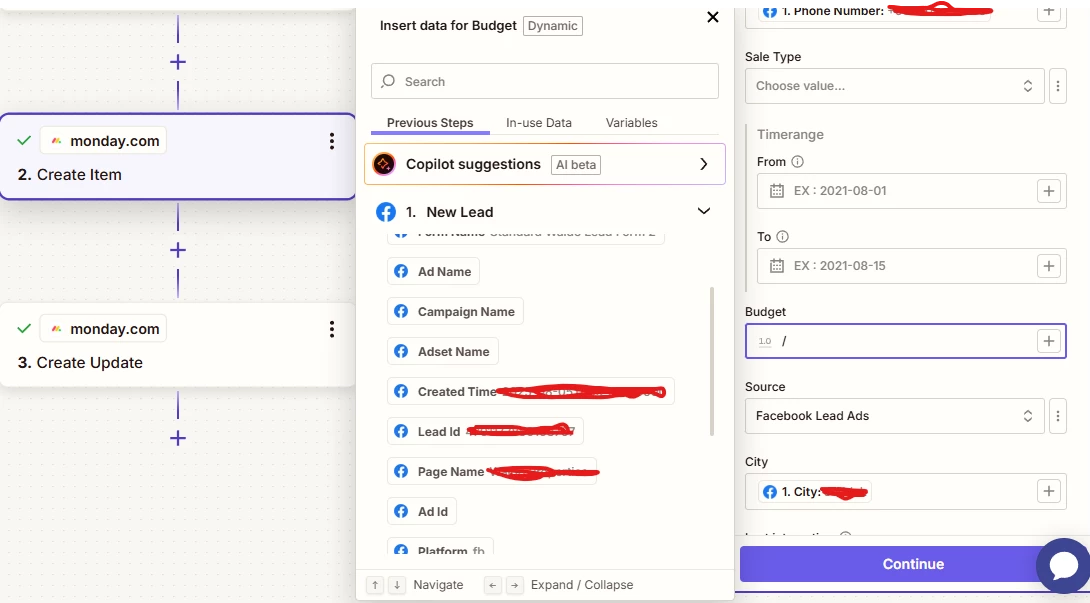1090x603 pixels.
Task: Close the Insert data panel
Action: [x=713, y=17]
